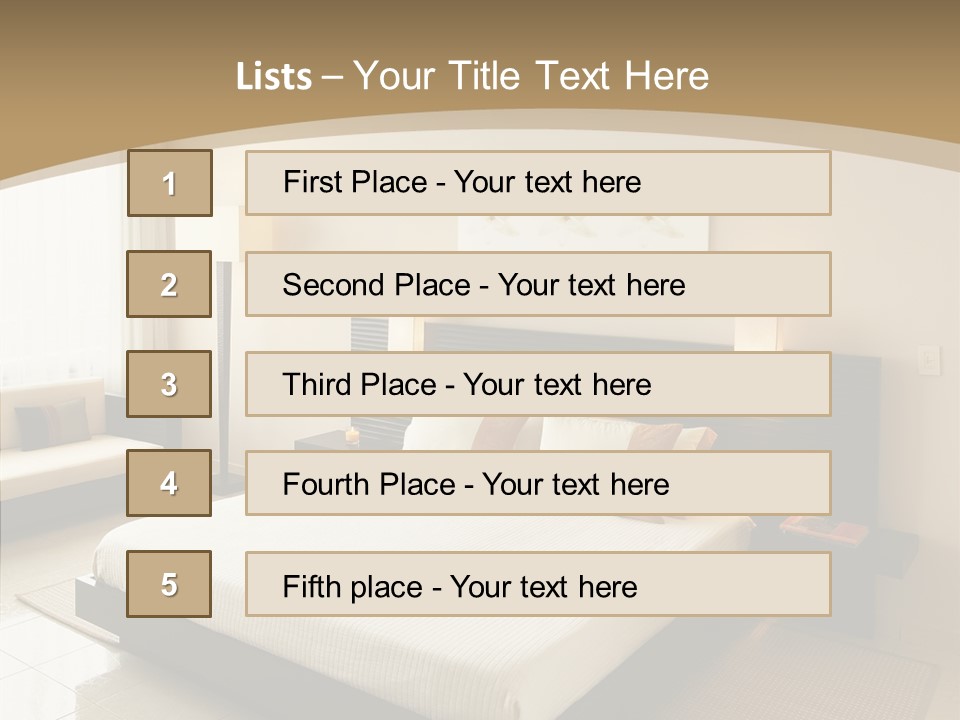Click the 'First Place - Your text here' box
The width and height of the screenshot is (960, 720).
tap(538, 183)
